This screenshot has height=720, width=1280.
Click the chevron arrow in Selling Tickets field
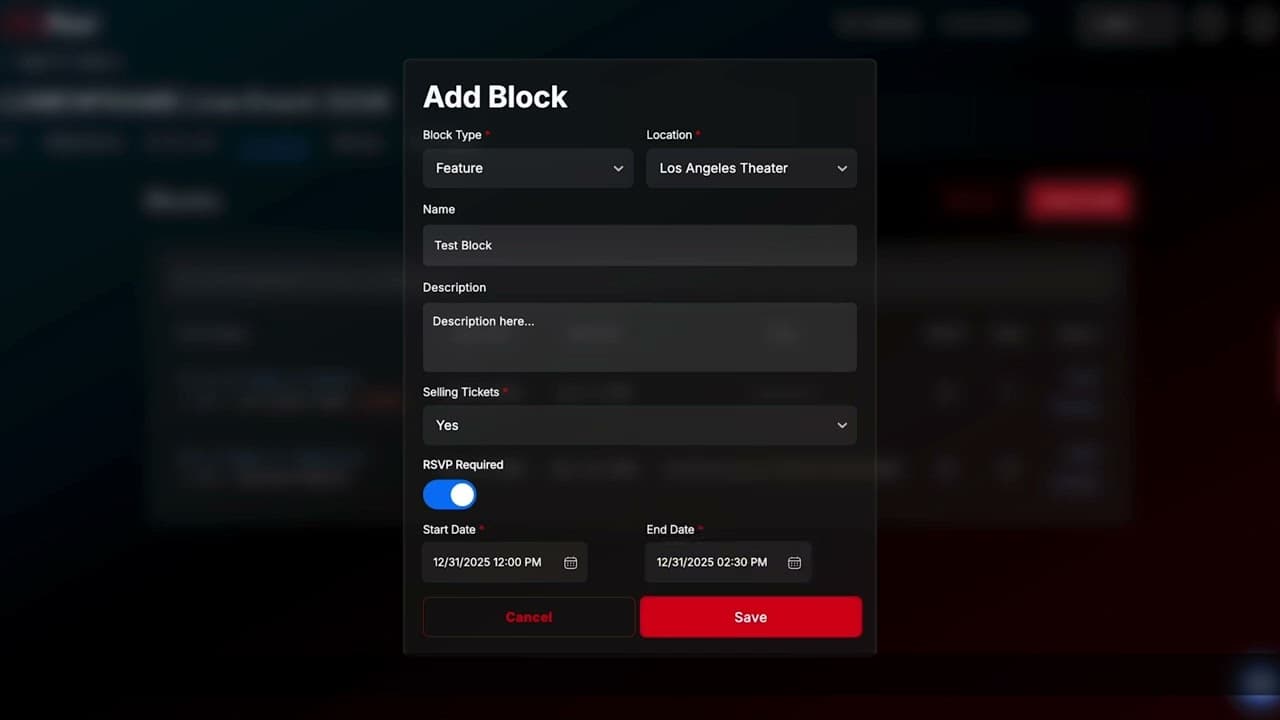(842, 426)
